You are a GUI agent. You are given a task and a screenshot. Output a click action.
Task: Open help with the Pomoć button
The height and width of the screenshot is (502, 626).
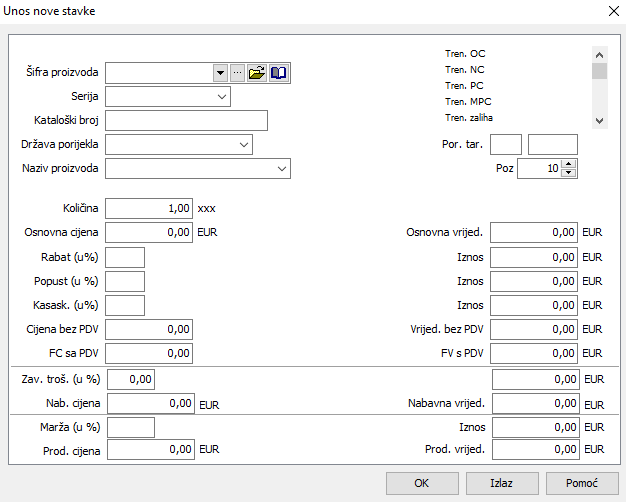coord(581,483)
